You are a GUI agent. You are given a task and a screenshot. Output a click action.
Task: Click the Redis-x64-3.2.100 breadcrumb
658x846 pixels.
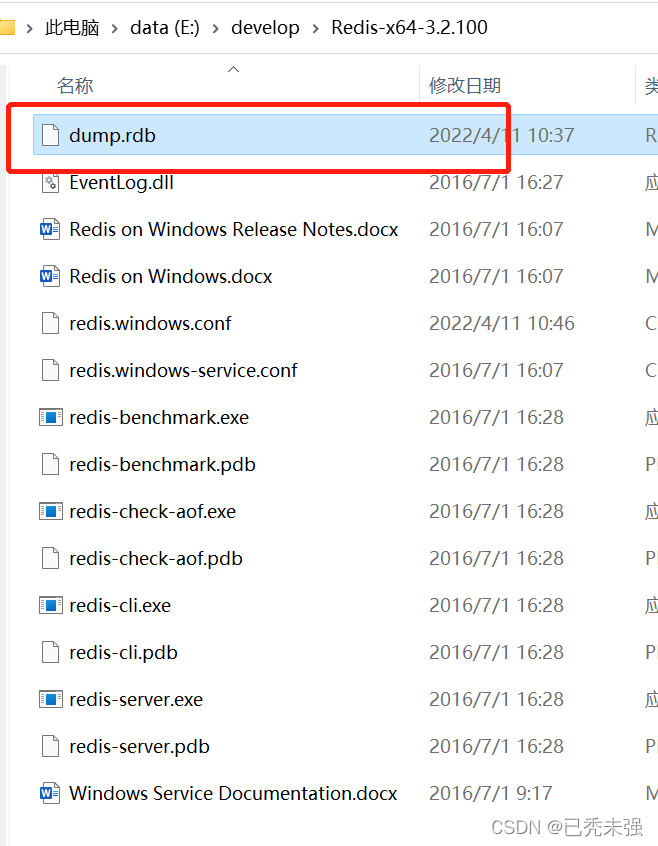[x=409, y=27]
